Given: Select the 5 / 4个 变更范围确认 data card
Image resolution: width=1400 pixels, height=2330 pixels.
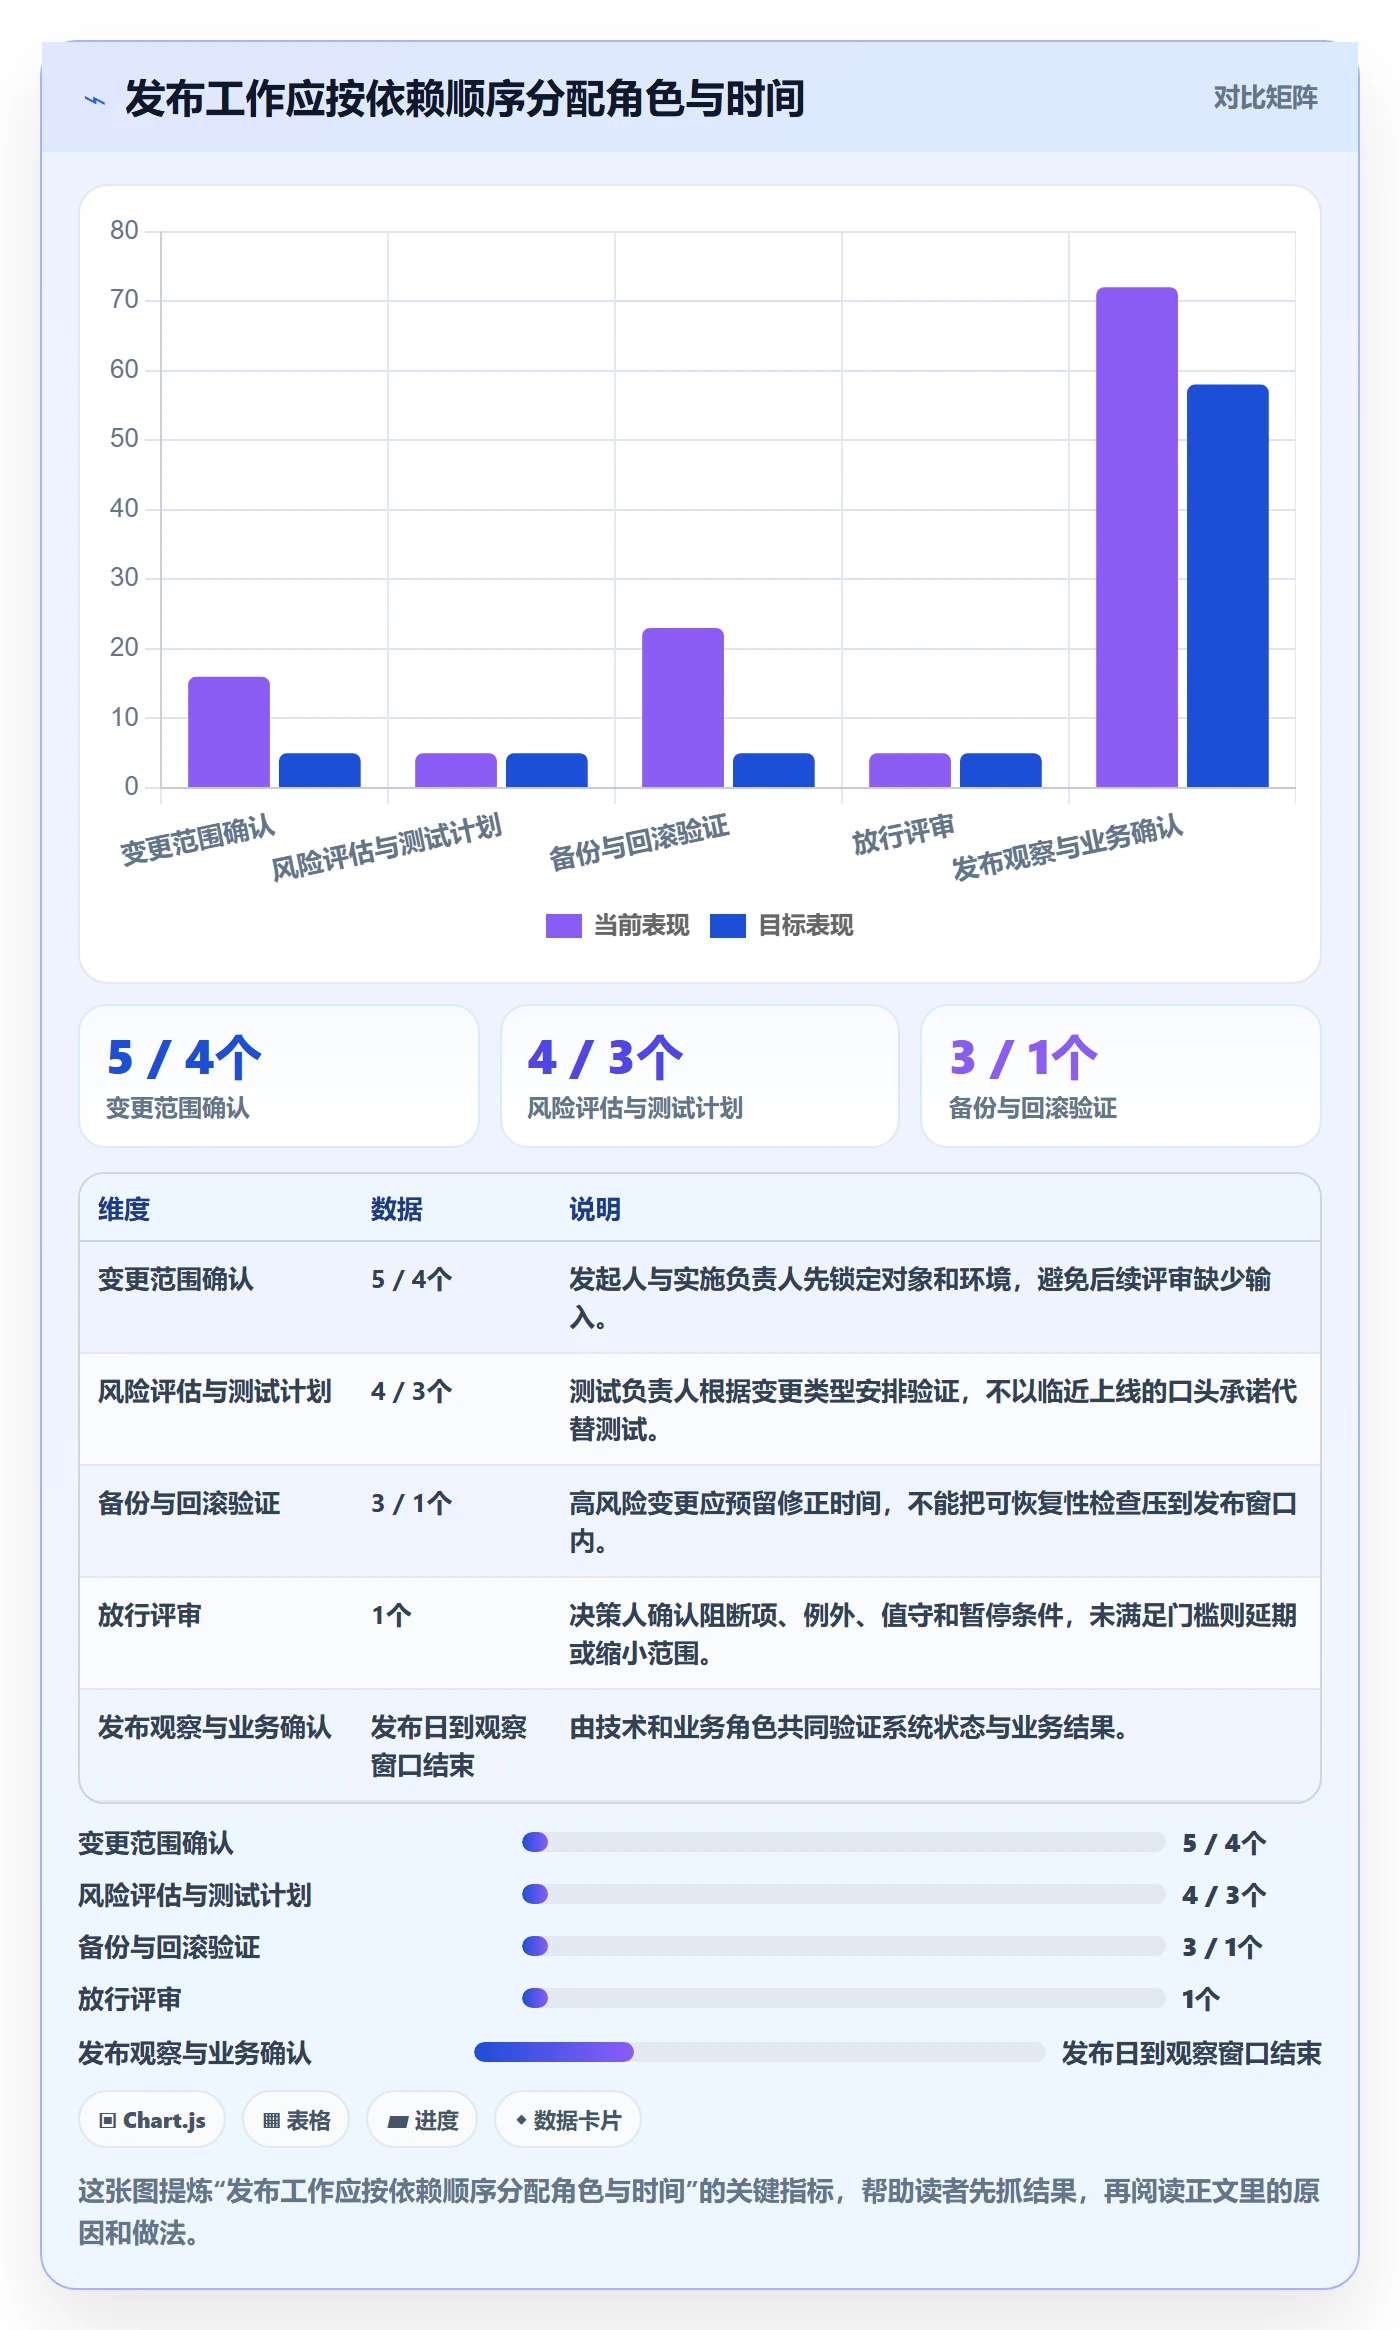Looking at the screenshot, I should point(279,1076).
